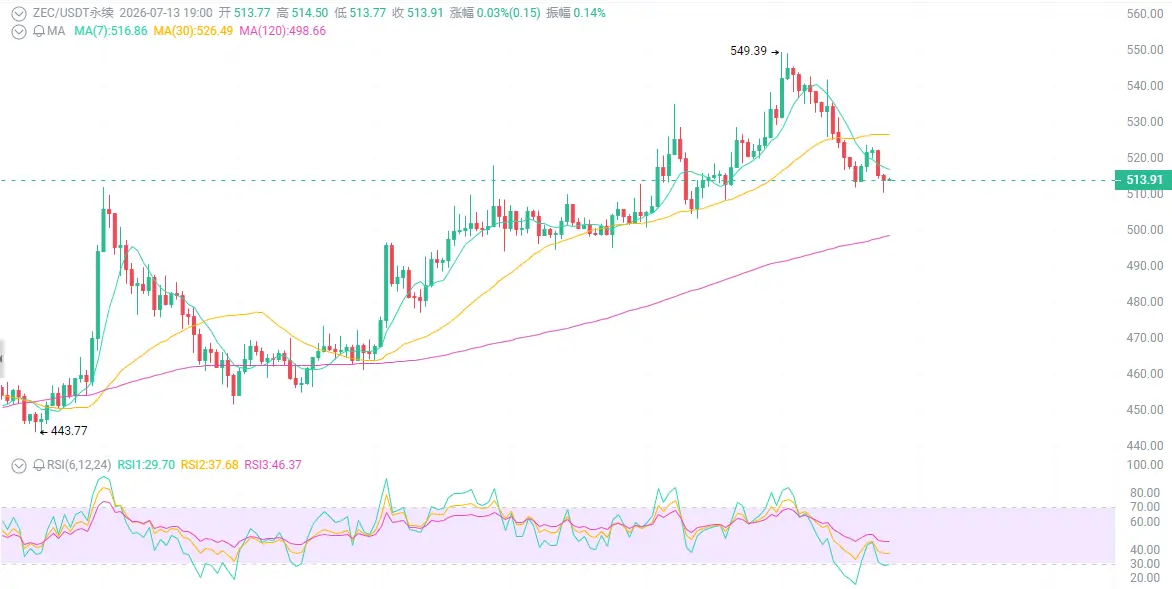The height and width of the screenshot is (589, 1172).
Task: Click the 450.00 price axis label
Action: 1145,409
